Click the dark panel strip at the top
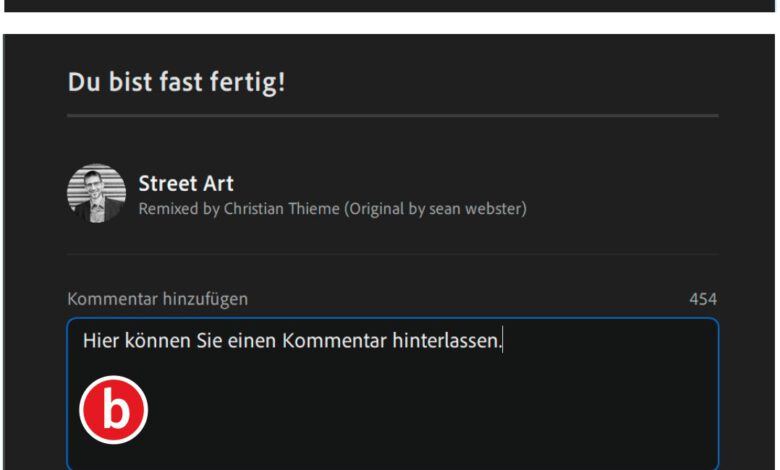The image size is (780, 470). pos(390,5)
